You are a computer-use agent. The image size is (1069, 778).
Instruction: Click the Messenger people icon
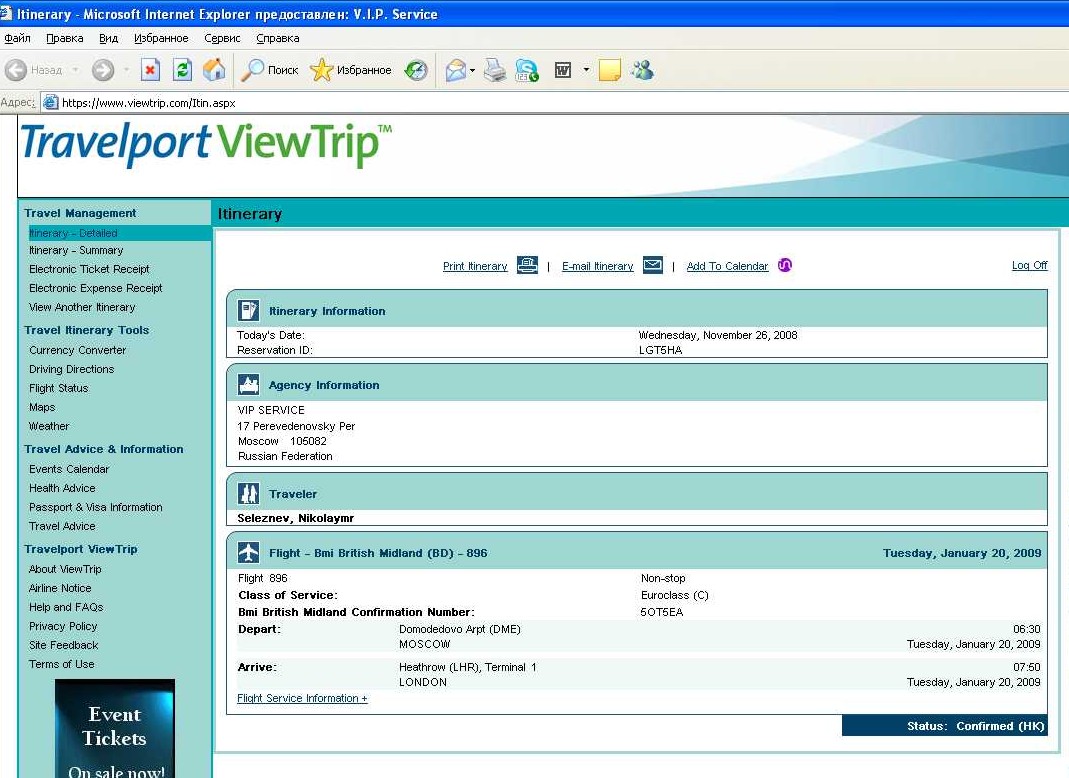coord(642,70)
